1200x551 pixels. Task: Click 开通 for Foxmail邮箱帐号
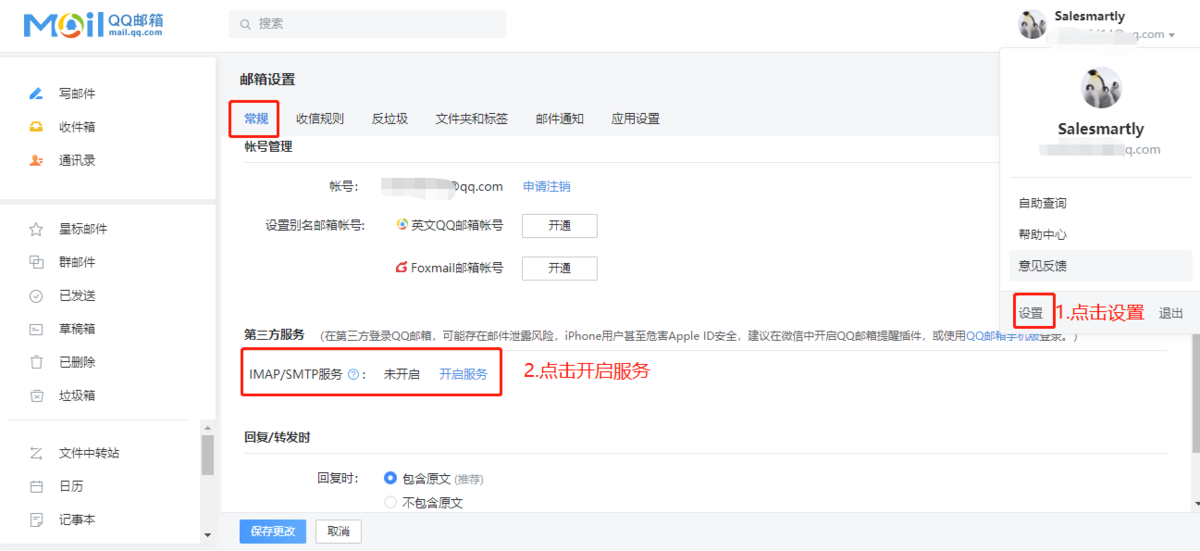560,268
